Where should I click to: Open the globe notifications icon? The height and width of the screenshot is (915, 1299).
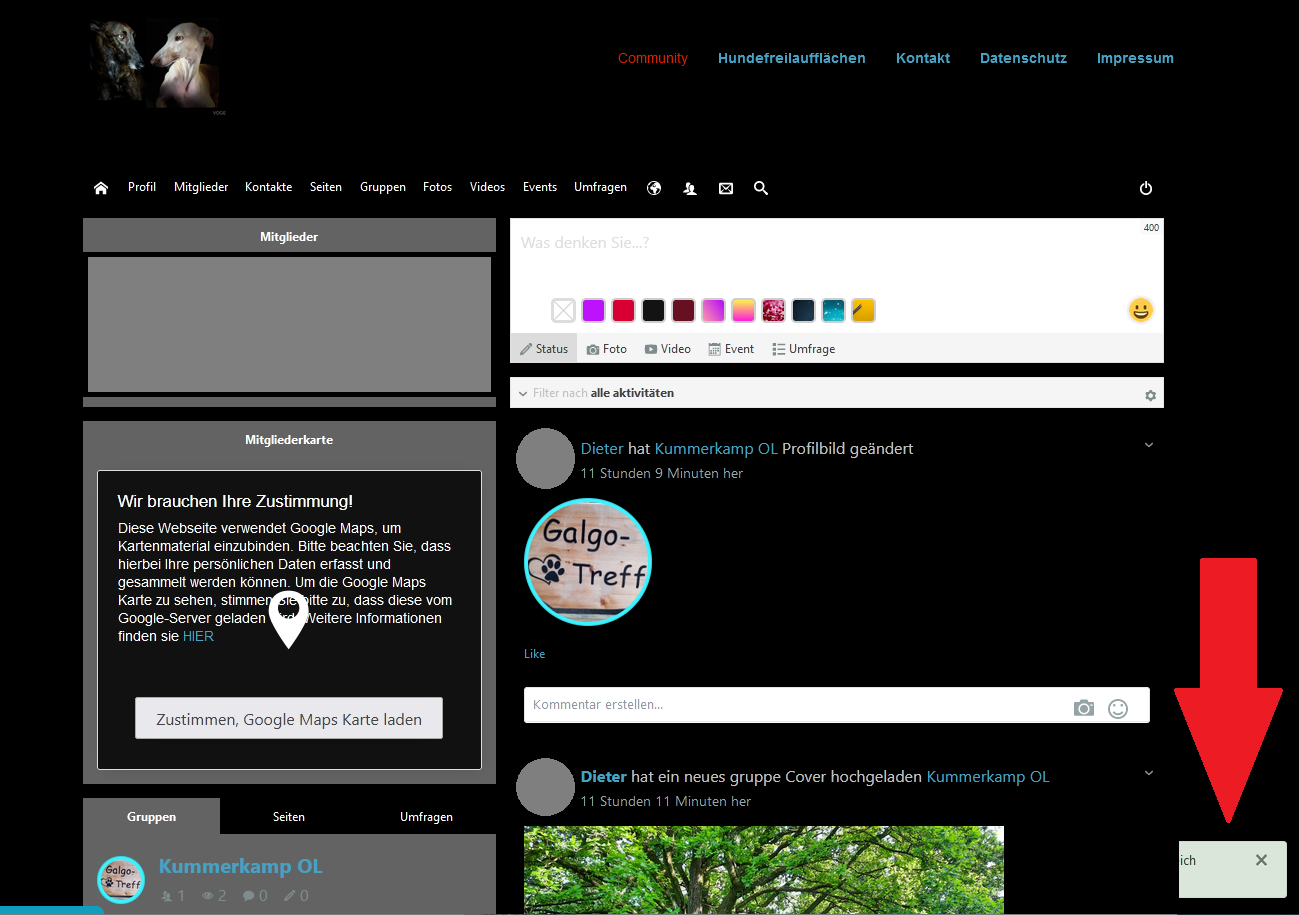click(x=654, y=188)
